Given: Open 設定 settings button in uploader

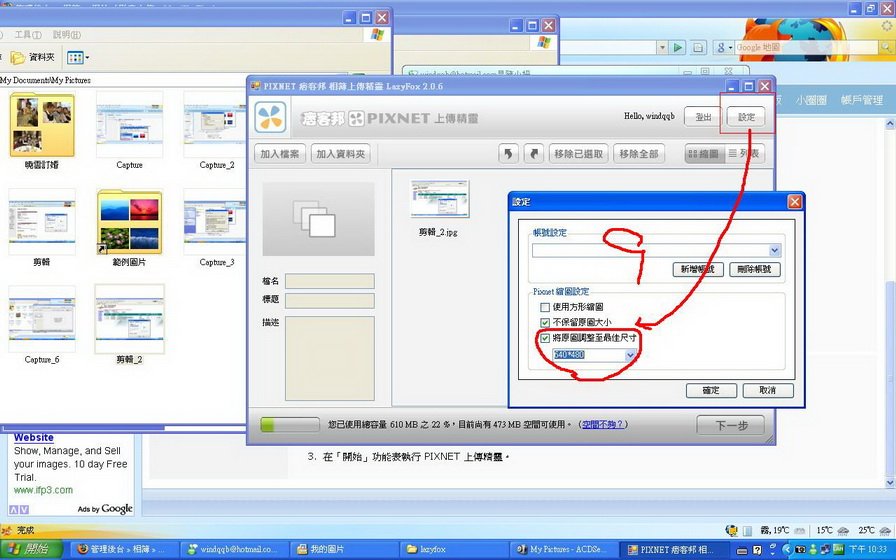Looking at the screenshot, I should pos(746,117).
